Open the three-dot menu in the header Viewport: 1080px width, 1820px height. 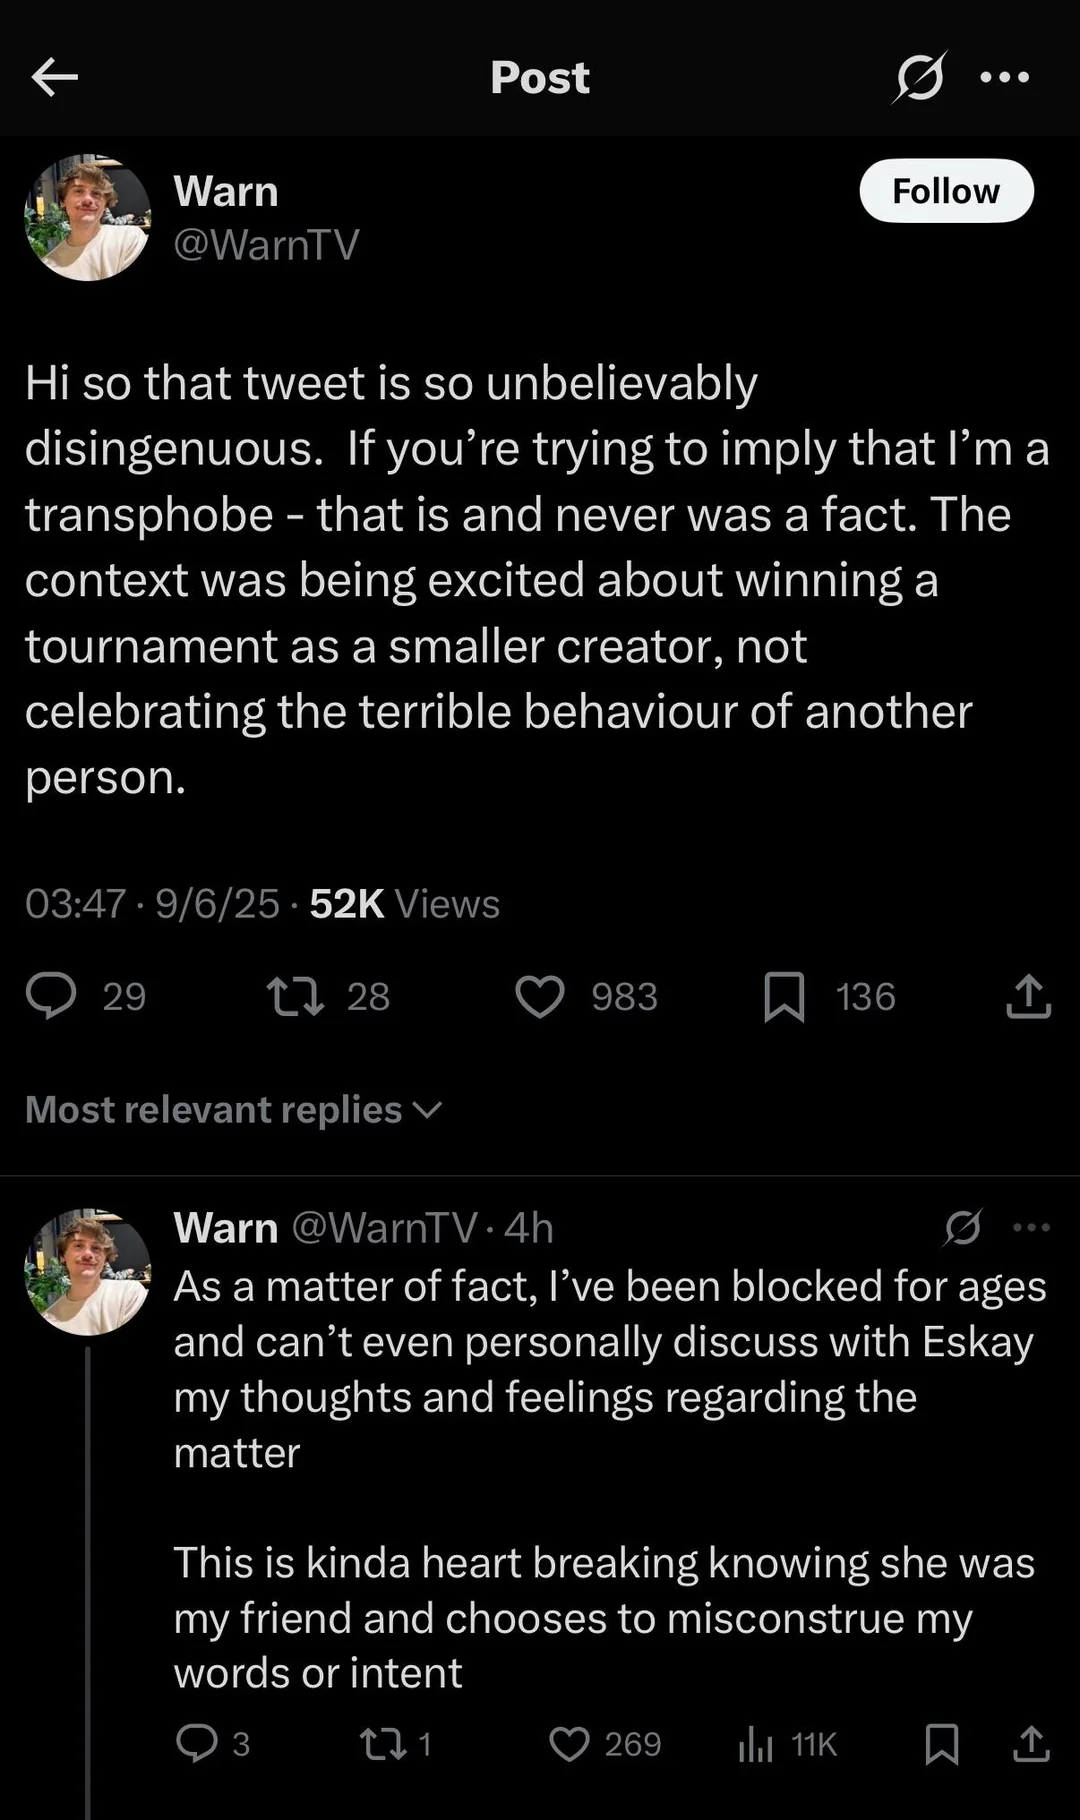[x=1004, y=77]
